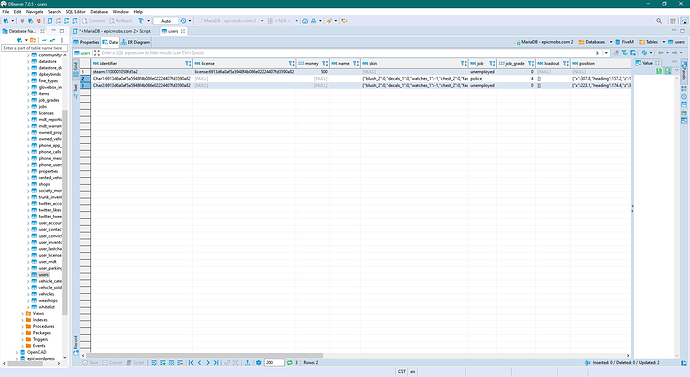Open result set settings gear icon
Screen dimensions: 690x377
(x=259, y=362)
